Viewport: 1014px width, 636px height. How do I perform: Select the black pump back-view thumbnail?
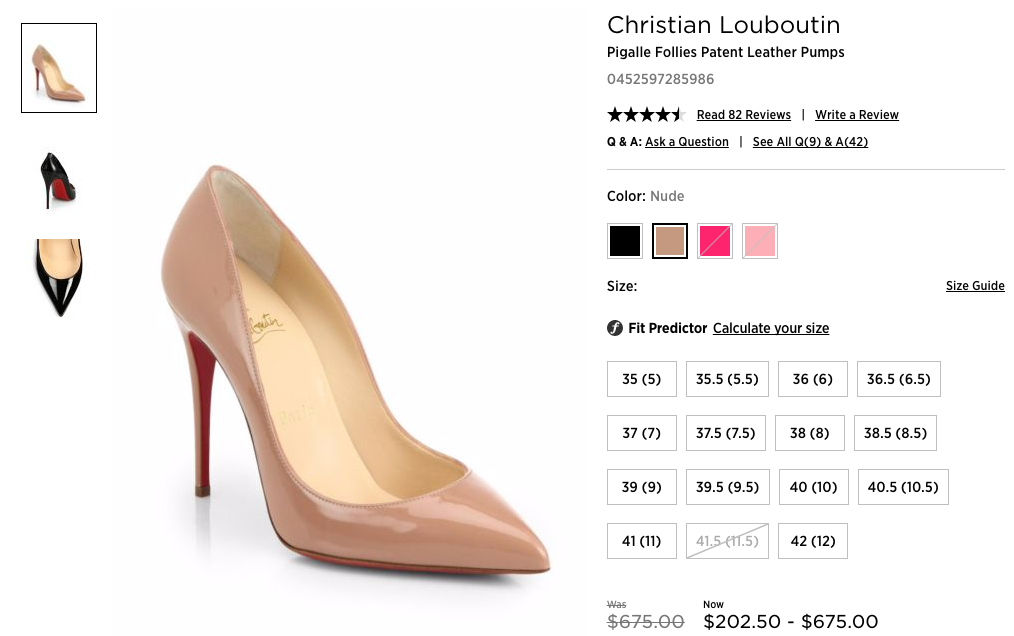pos(59,180)
